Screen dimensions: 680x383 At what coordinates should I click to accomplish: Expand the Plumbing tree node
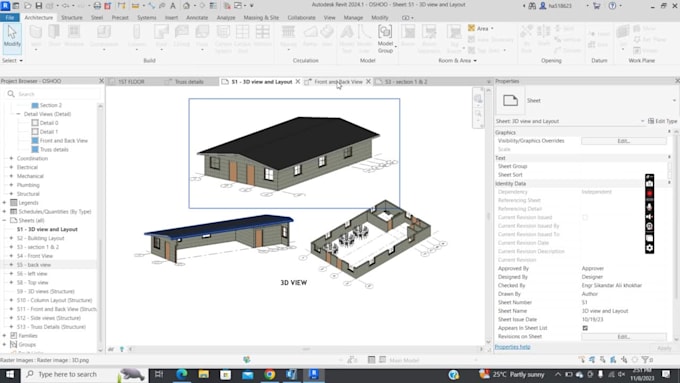click(x=11, y=185)
